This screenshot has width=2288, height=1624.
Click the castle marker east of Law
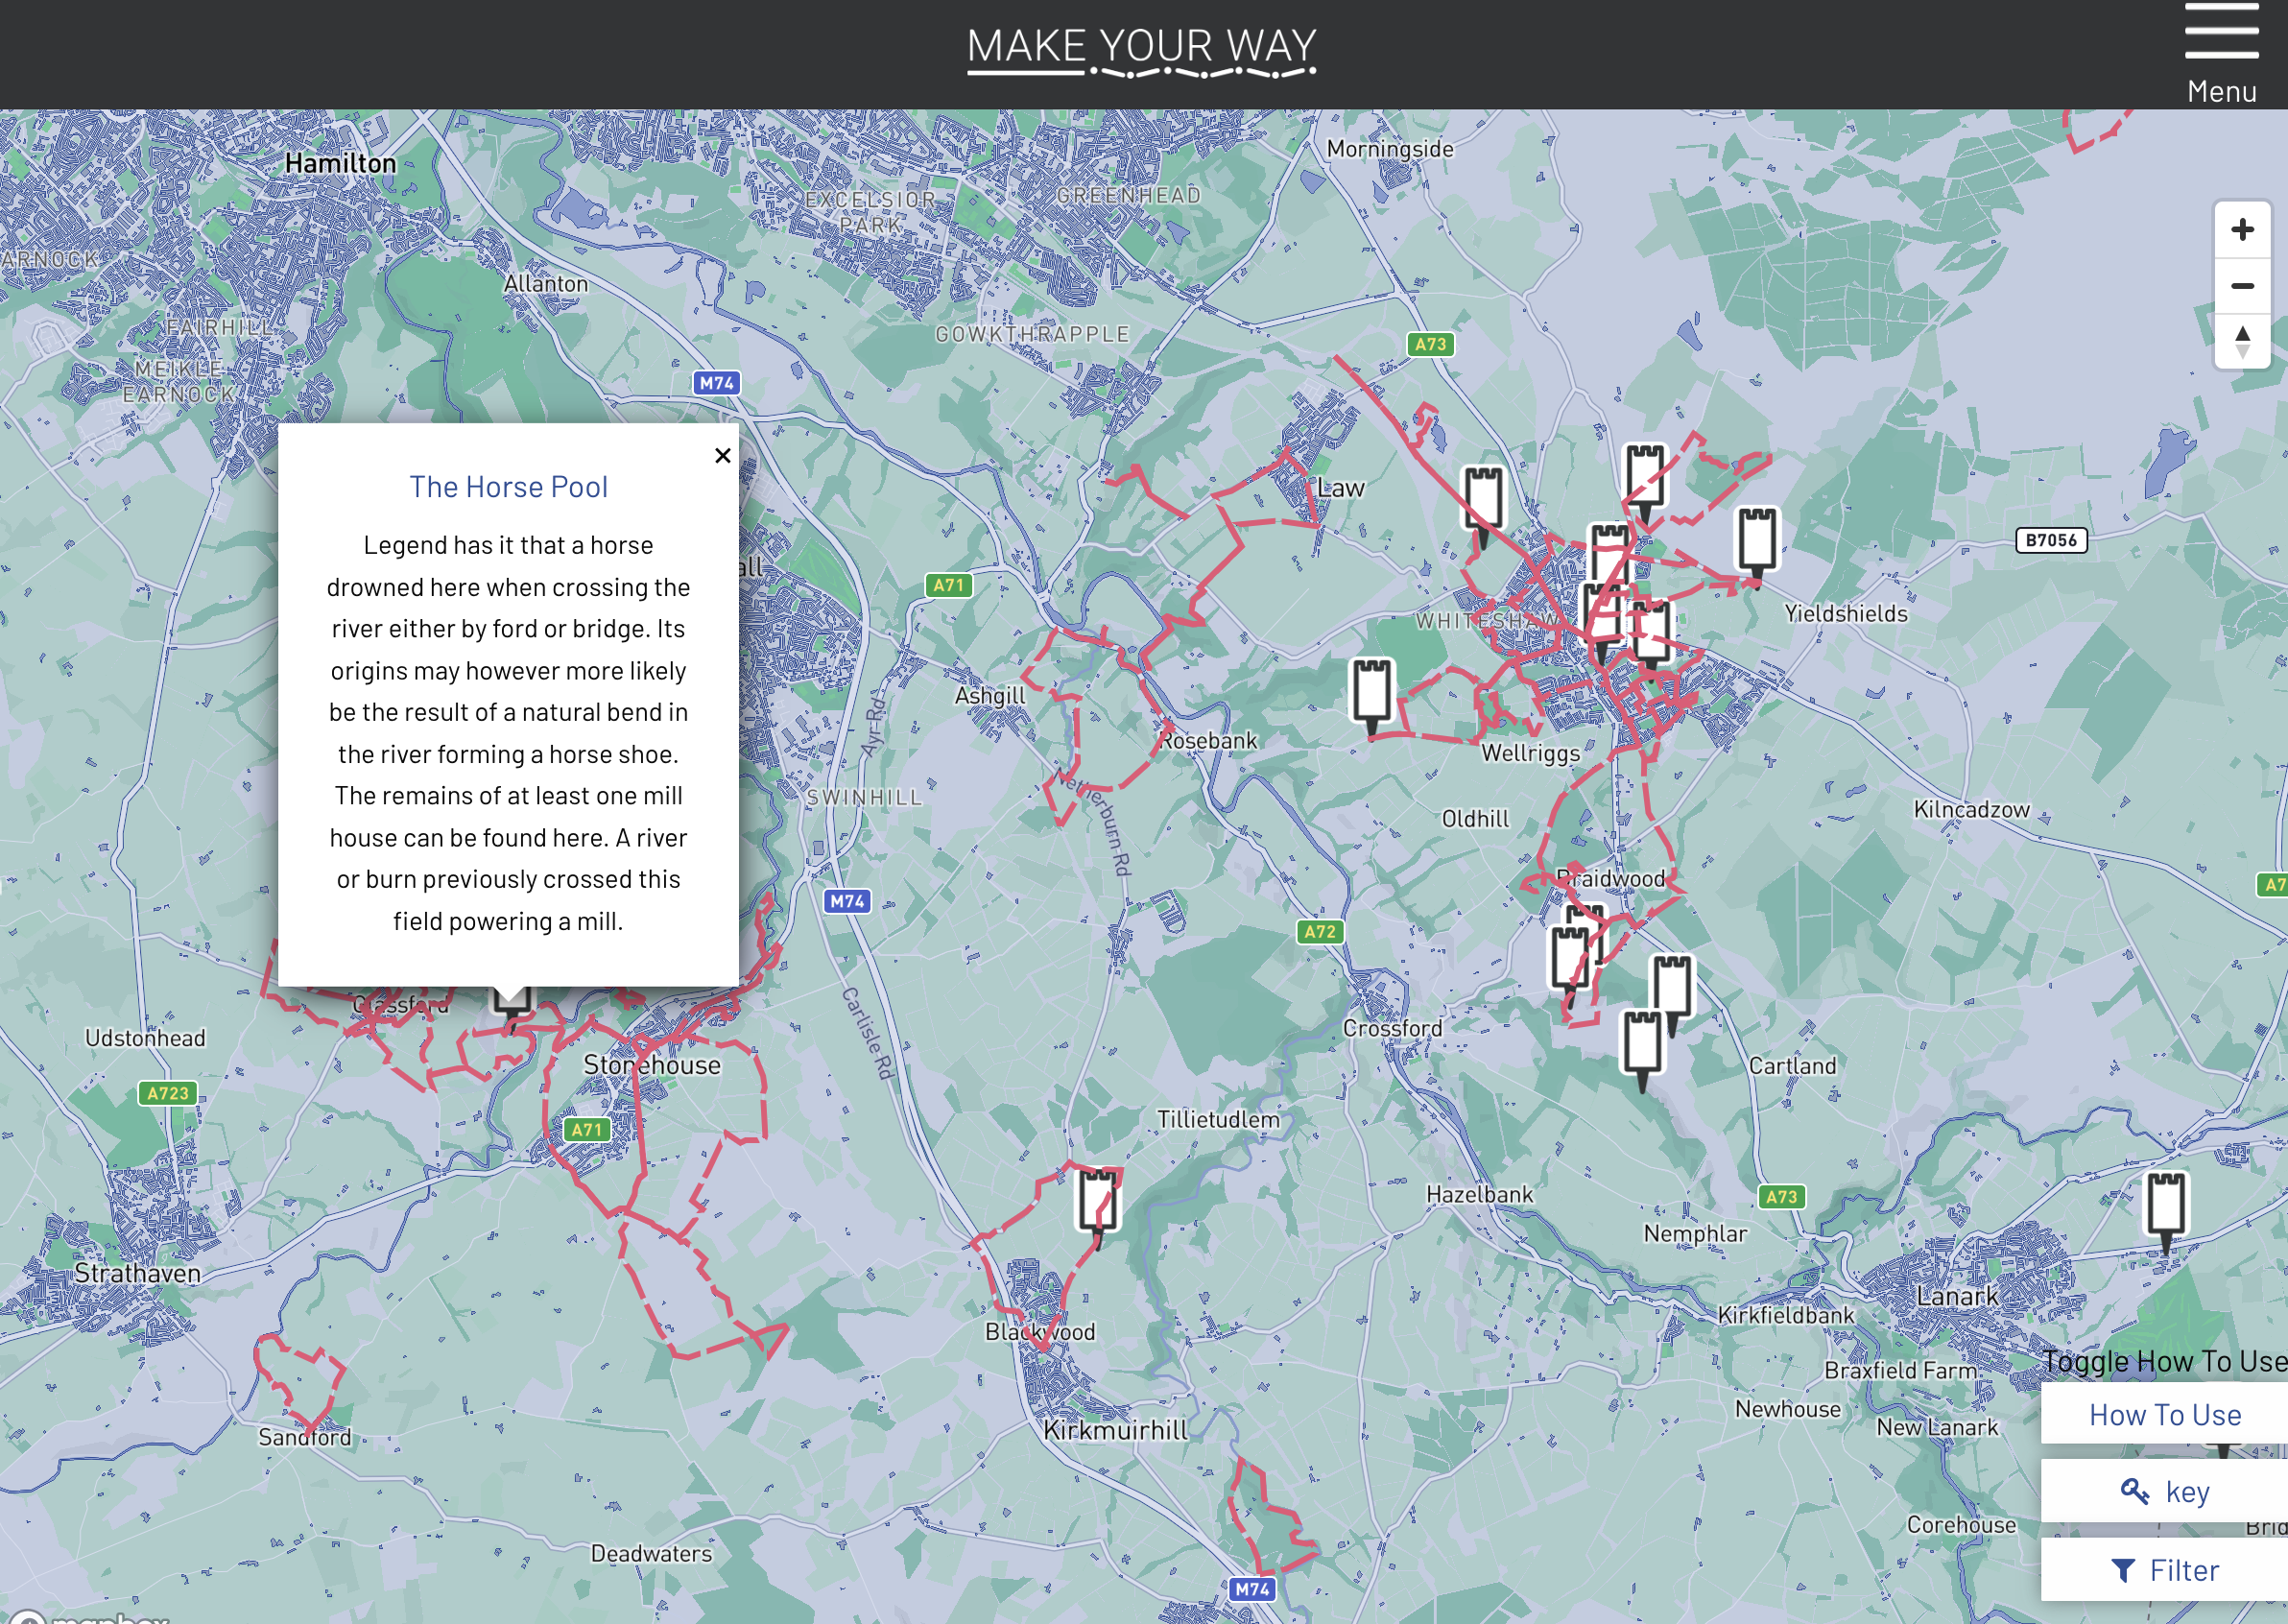[x=1483, y=498]
